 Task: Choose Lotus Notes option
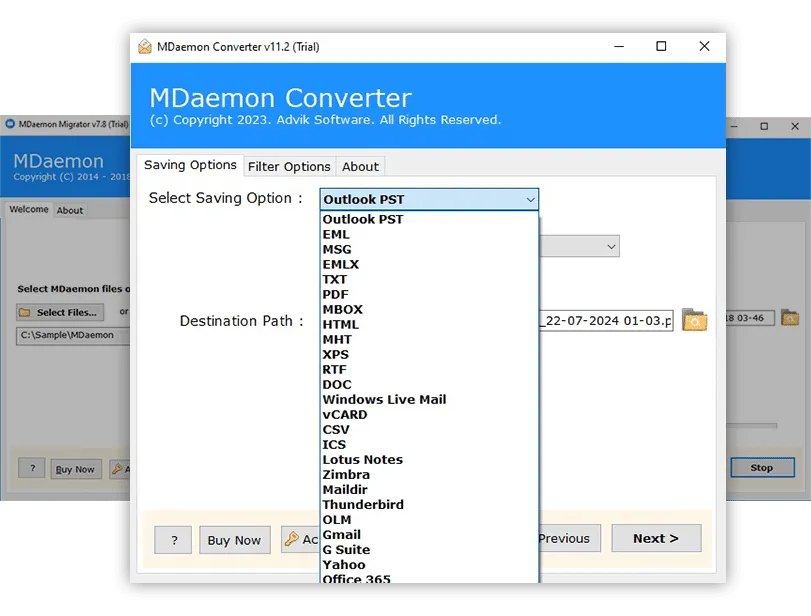[429, 459]
